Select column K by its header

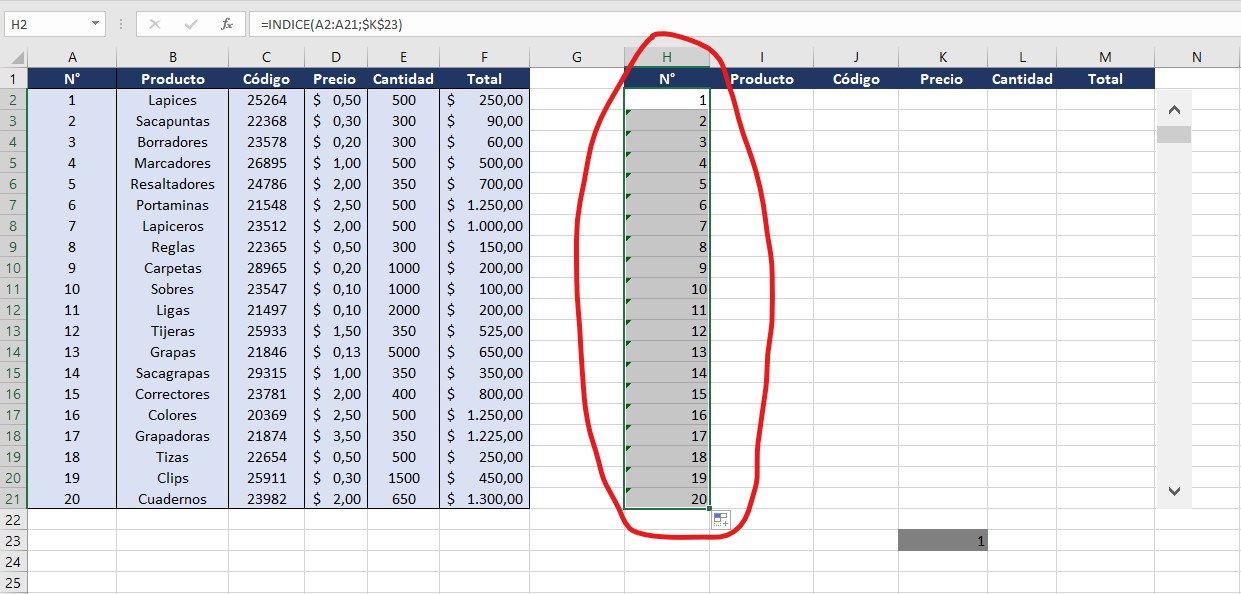(x=942, y=57)
